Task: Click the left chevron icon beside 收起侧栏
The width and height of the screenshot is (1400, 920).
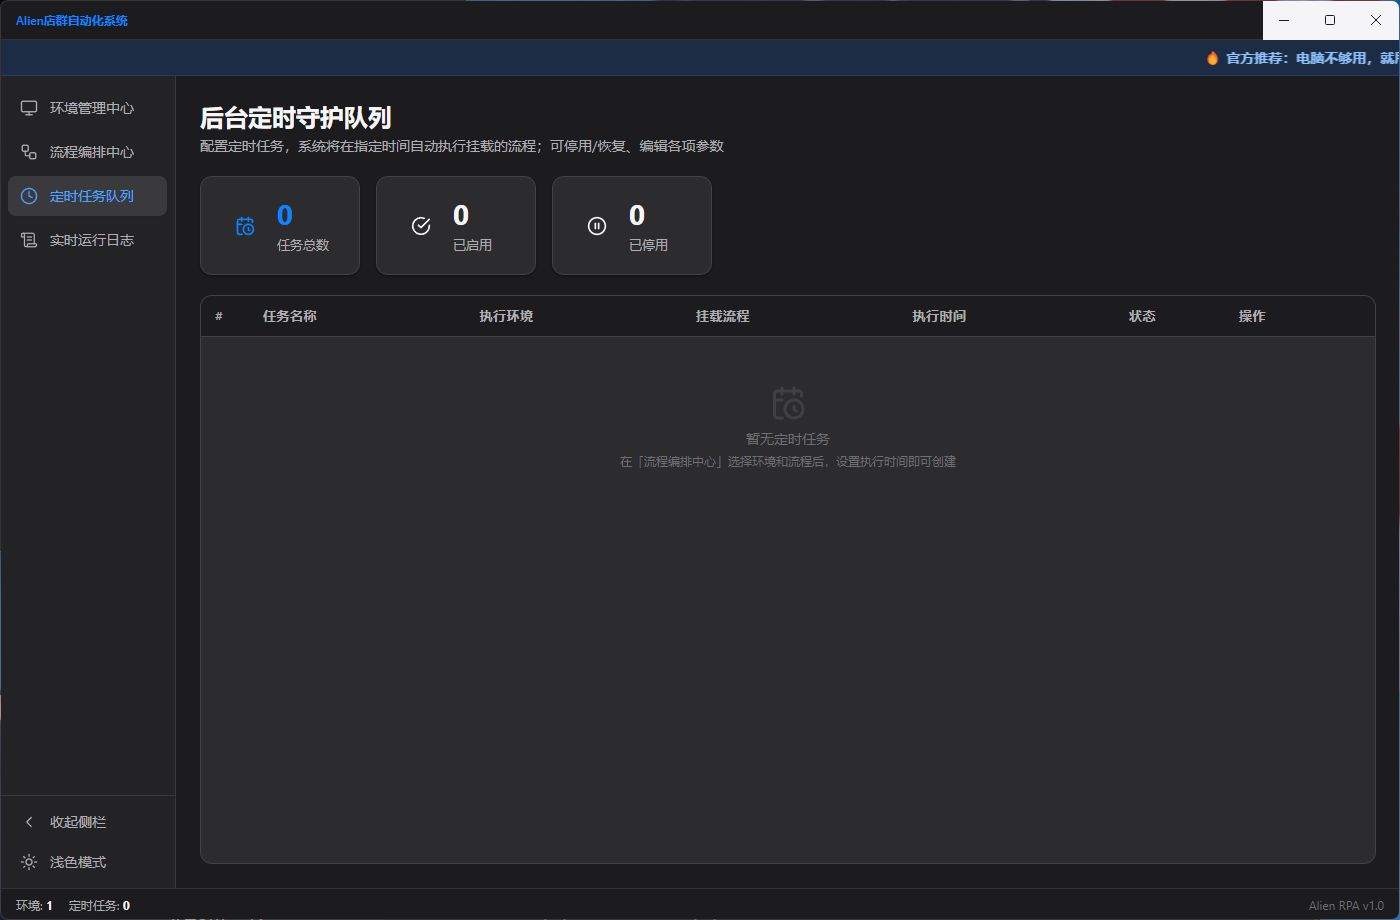Action: coord(29,822)
